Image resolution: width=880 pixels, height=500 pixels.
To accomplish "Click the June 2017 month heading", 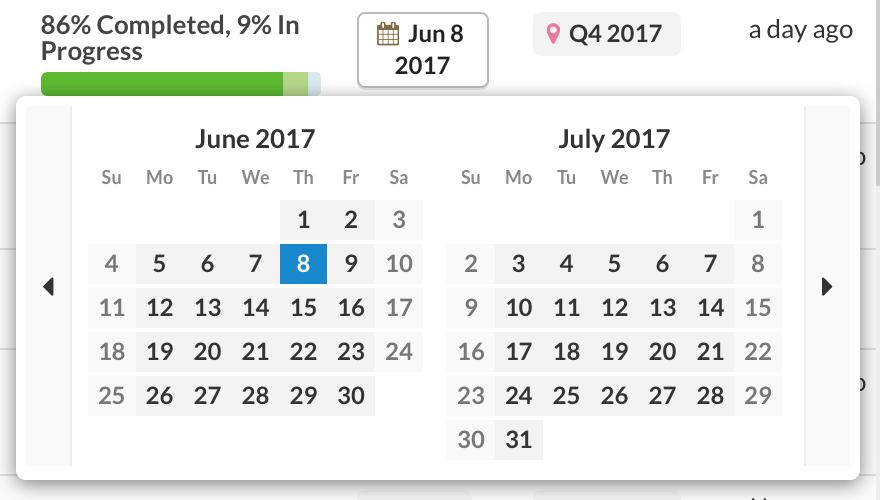I will (255, 139).
